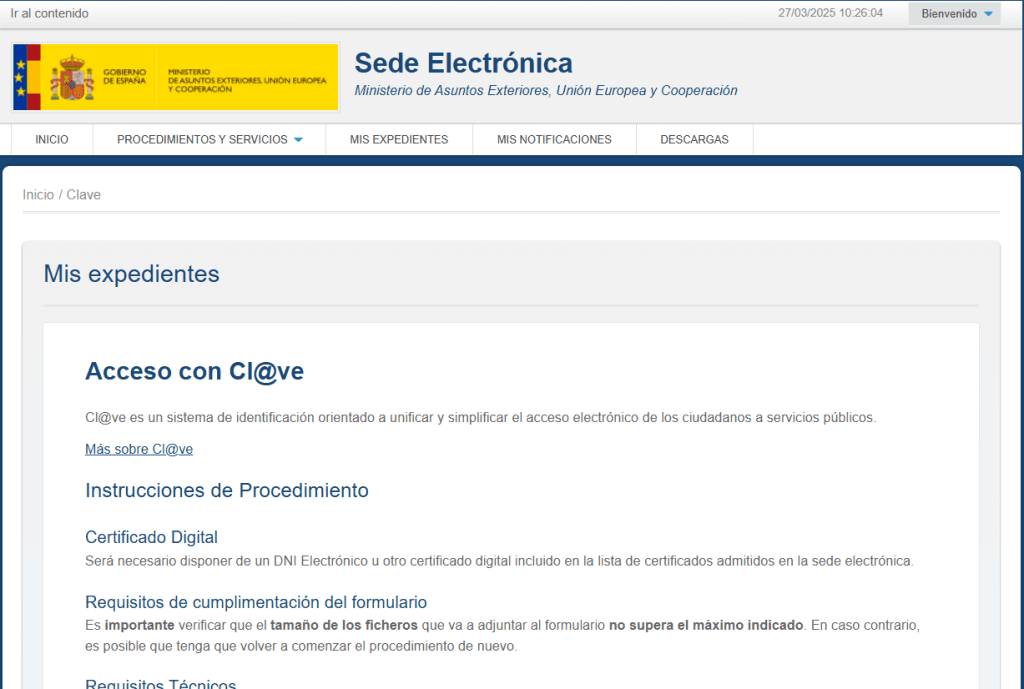Click the Spanish coat of arms logo
Viewport: 1024px width, 689px height.
click(72, 77)
